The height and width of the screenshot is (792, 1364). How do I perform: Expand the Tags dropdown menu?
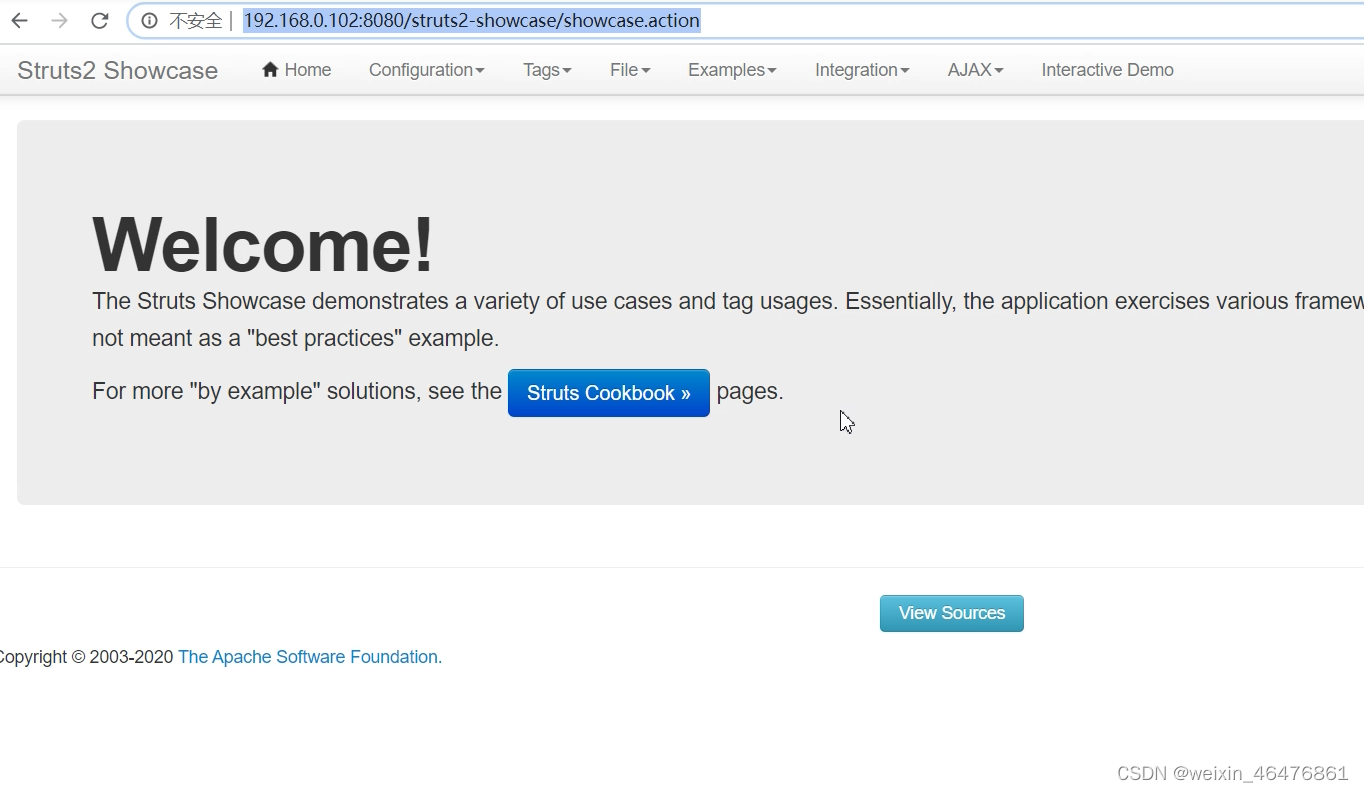click(x=547, y=70)
